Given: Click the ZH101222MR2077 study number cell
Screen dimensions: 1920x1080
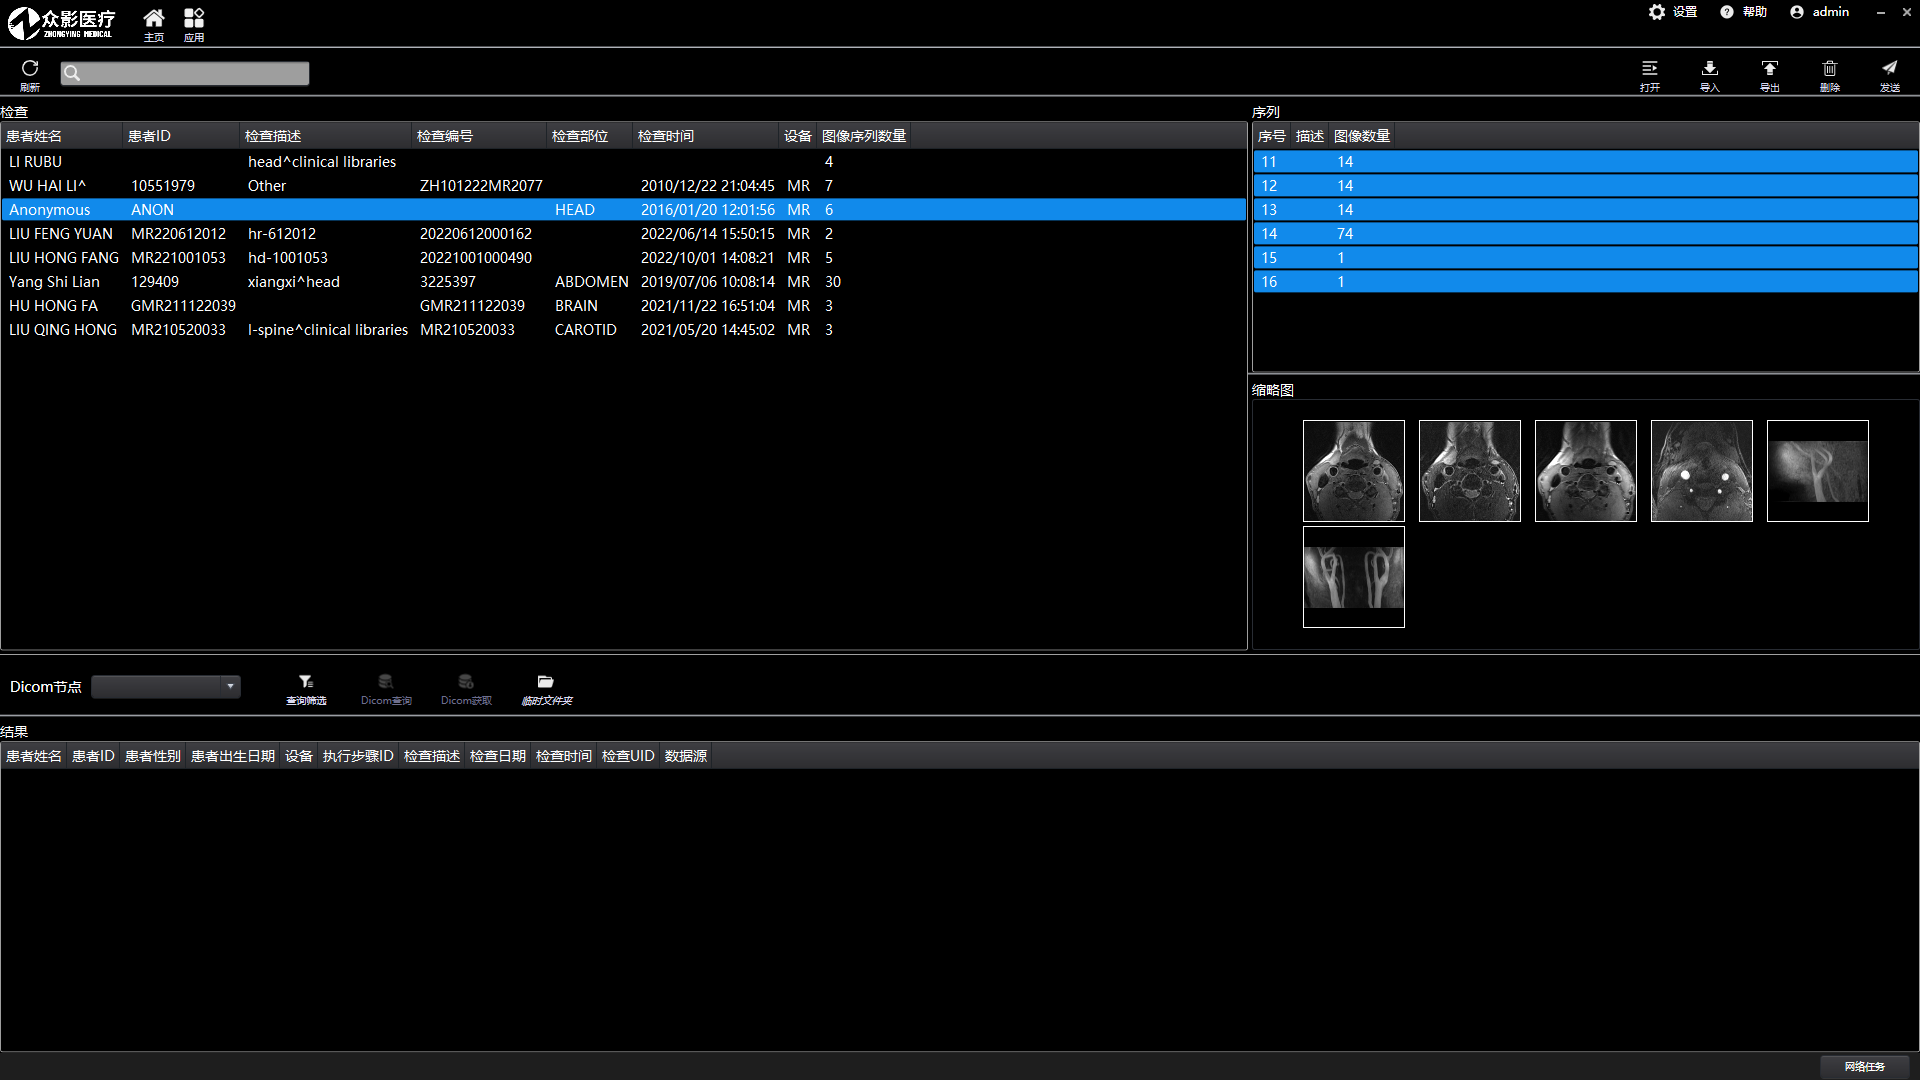Looking at the screenshot, I should pos(481,186).
